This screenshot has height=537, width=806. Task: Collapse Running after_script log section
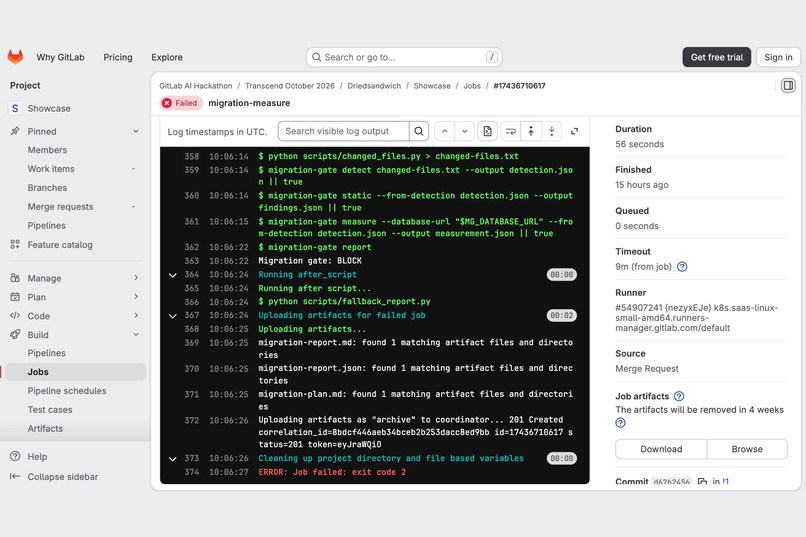173,275
